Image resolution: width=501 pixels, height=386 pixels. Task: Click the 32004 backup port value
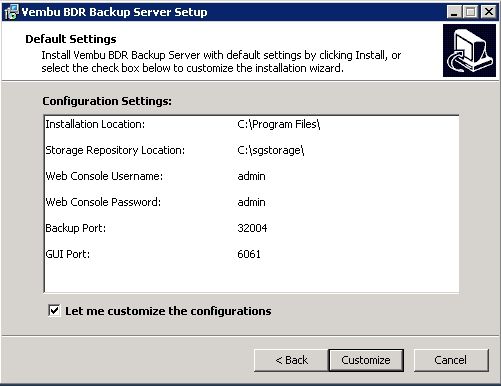point(252,228)
